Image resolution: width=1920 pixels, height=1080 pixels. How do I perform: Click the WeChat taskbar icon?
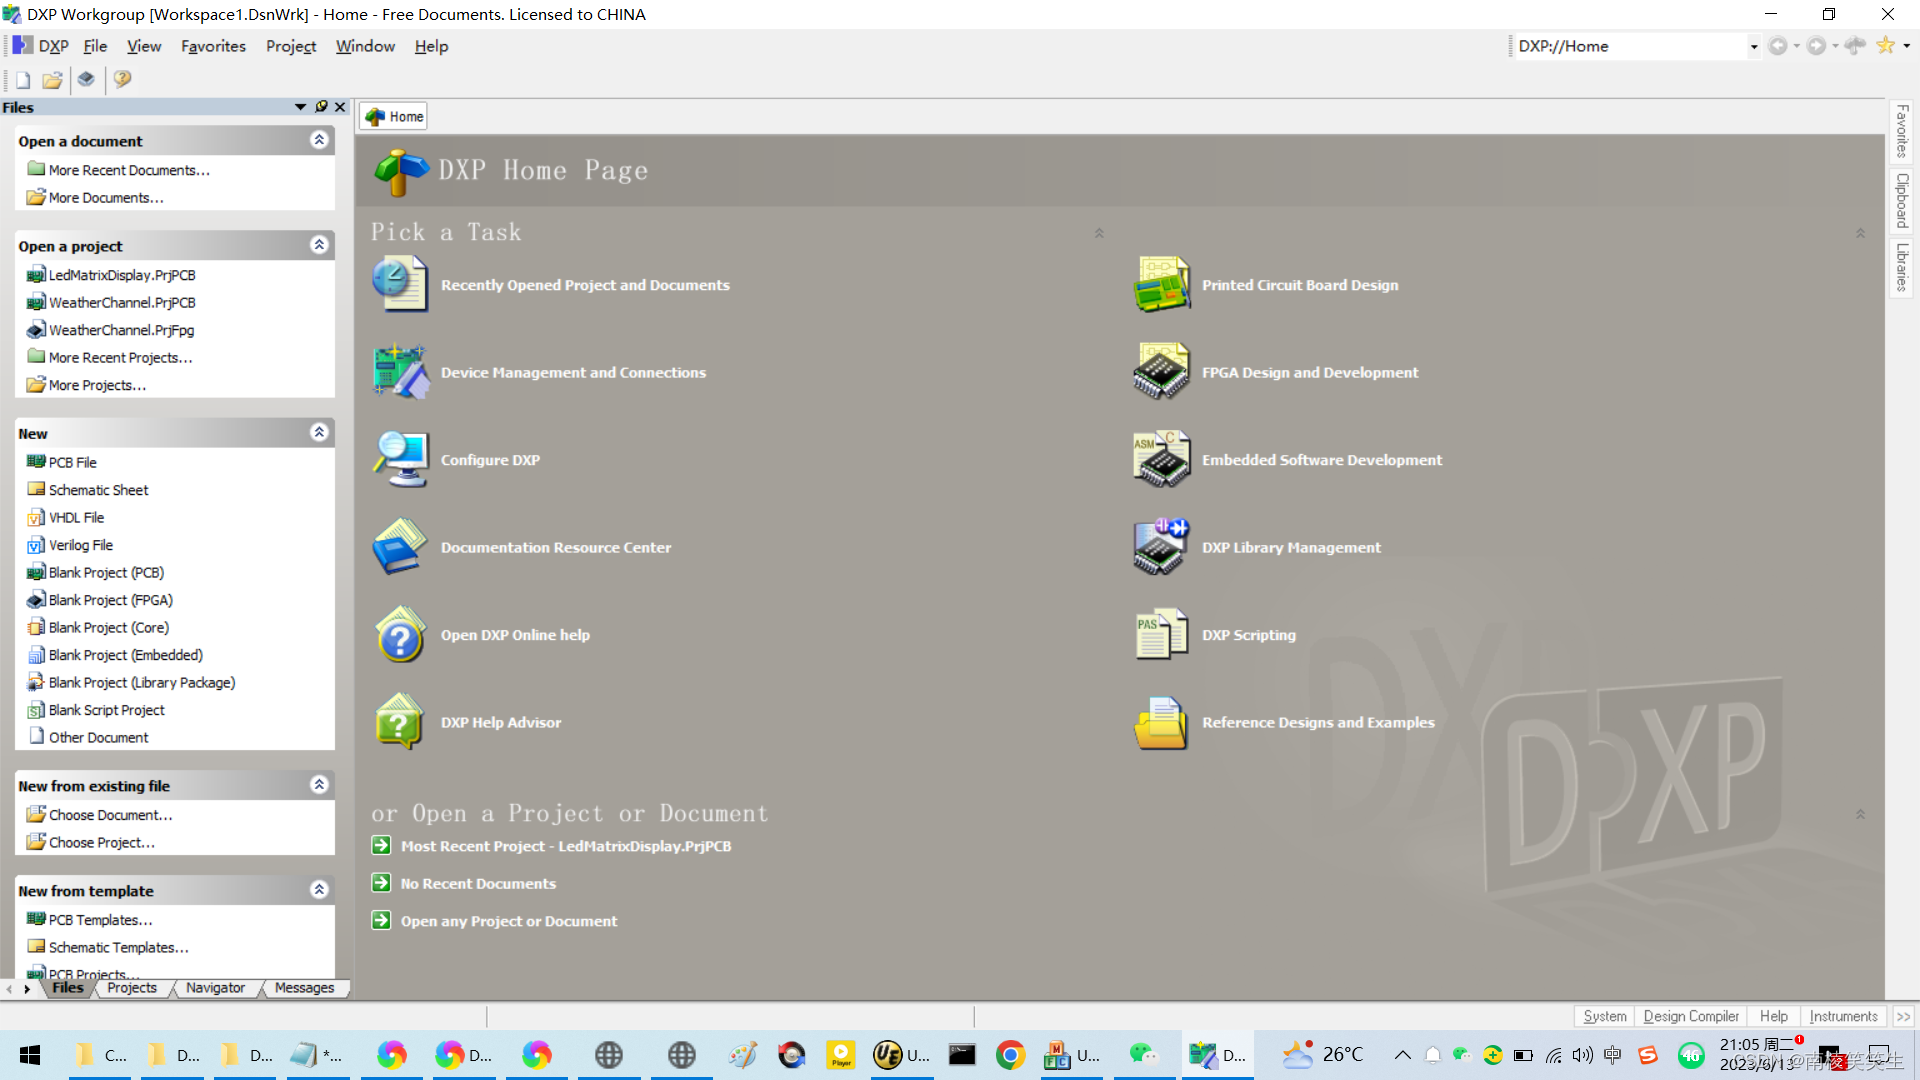click(x=1143, y=1055)
